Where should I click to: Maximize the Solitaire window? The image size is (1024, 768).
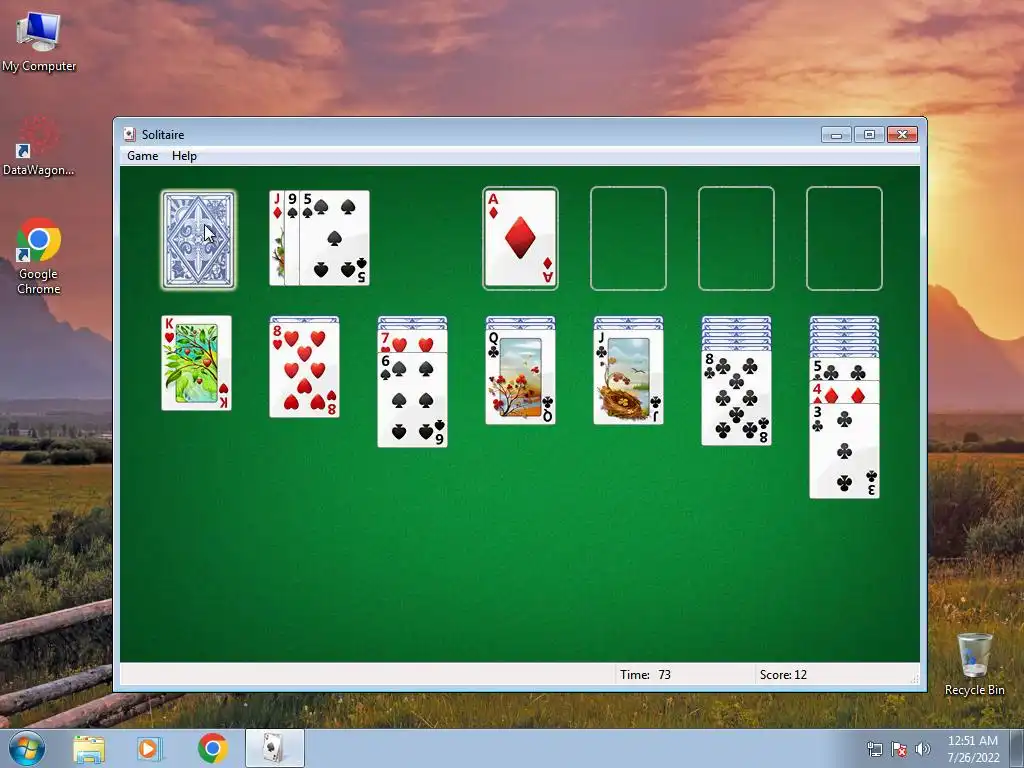point(869,135)
